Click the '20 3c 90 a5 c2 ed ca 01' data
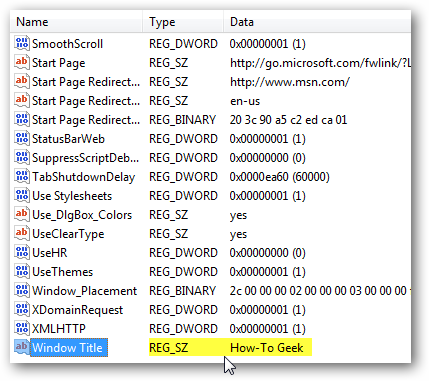Screen dimensions: 429x381 pos(288,120)
